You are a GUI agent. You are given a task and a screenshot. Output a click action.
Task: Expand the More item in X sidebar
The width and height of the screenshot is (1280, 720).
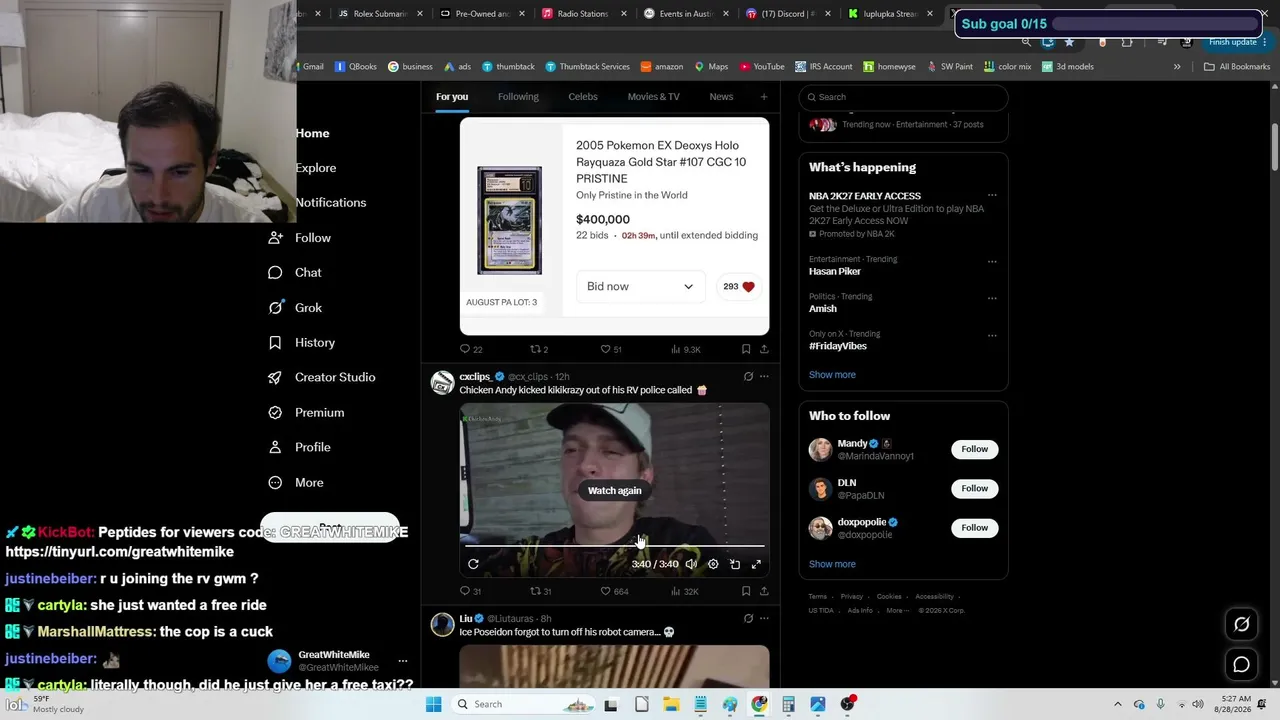click(297, 482)
